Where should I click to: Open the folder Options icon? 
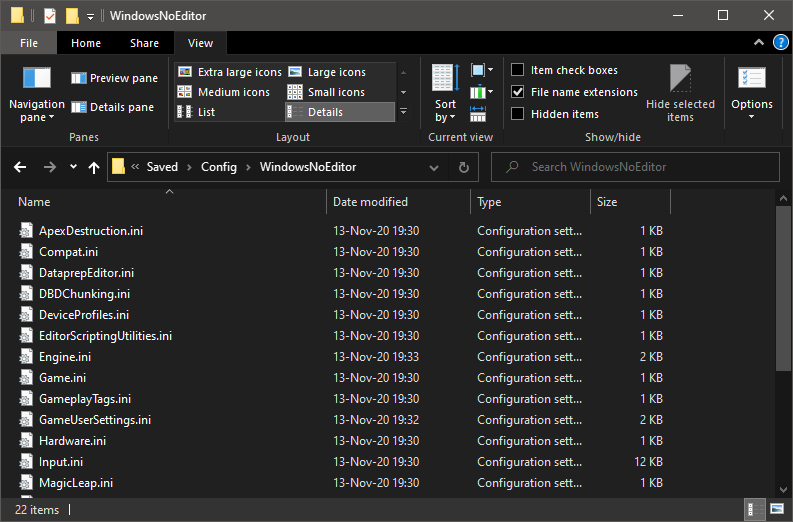point(751,79)
